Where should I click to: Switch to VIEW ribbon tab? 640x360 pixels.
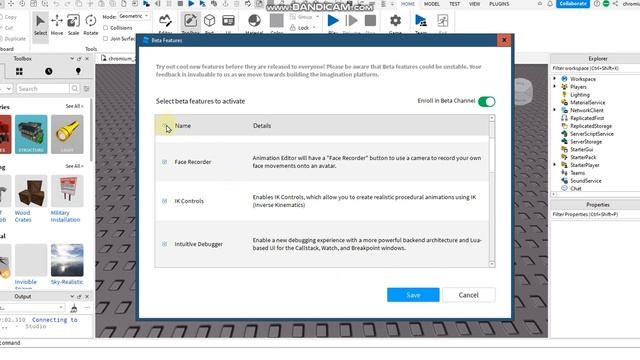pyautogui.click(x=474, y=4)
